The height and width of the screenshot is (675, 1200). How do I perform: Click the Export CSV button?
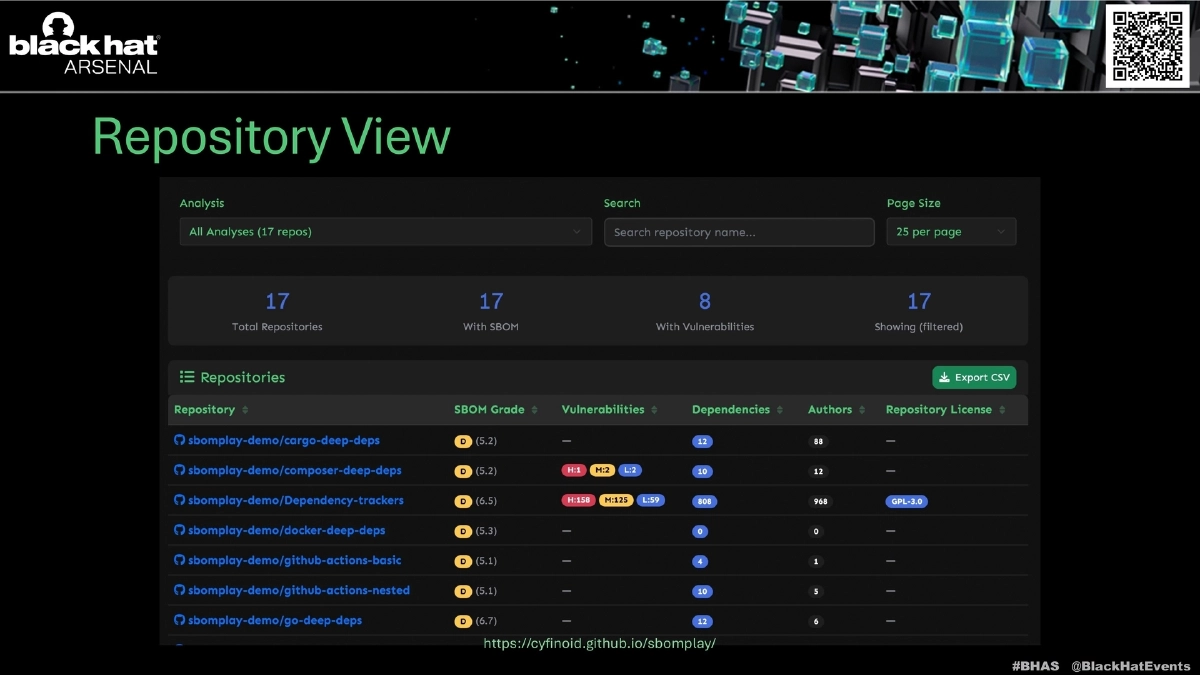point(974,377)
